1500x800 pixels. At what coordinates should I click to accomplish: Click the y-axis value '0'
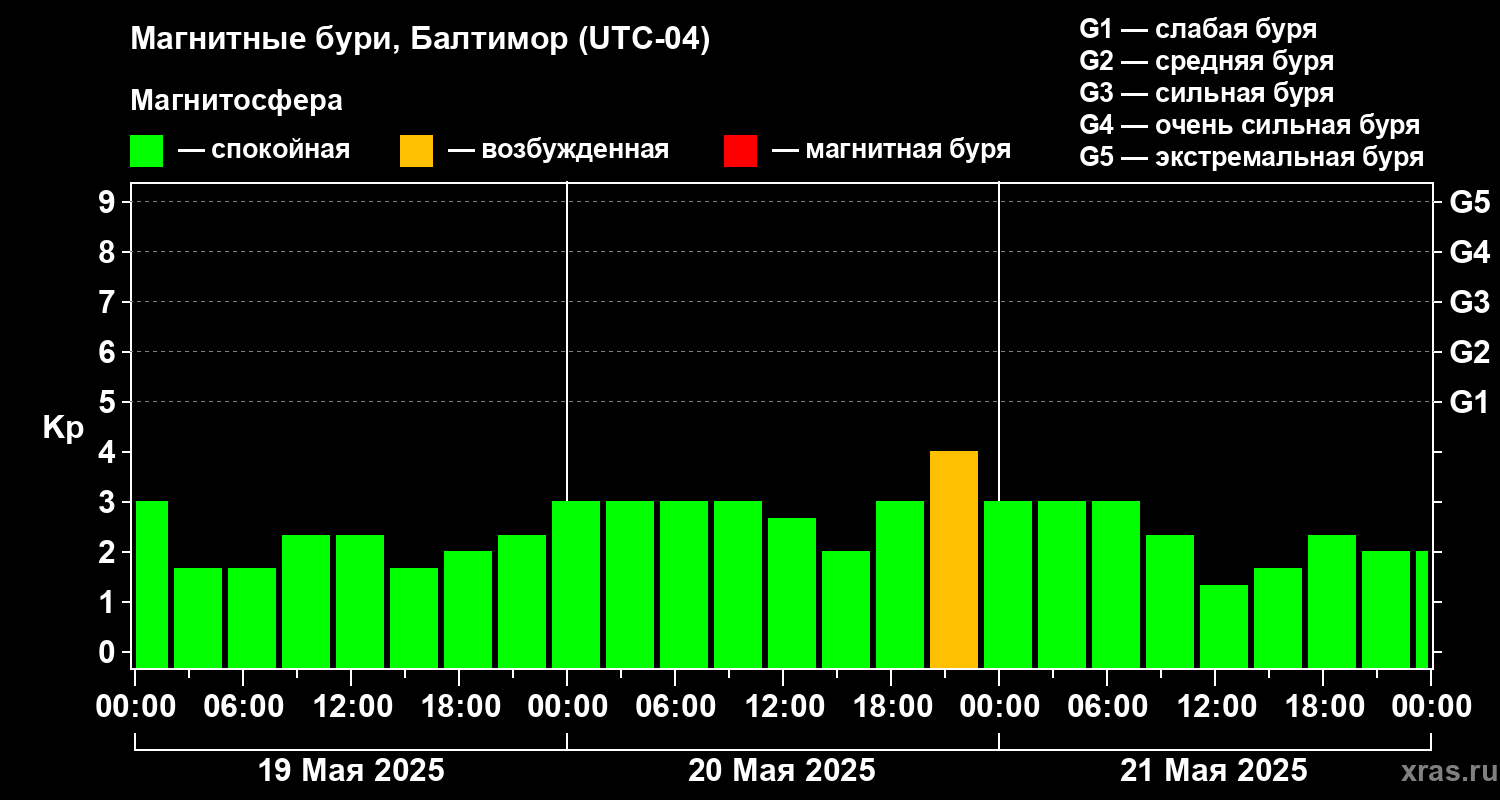pyautogui.click(x=109, y=652)
